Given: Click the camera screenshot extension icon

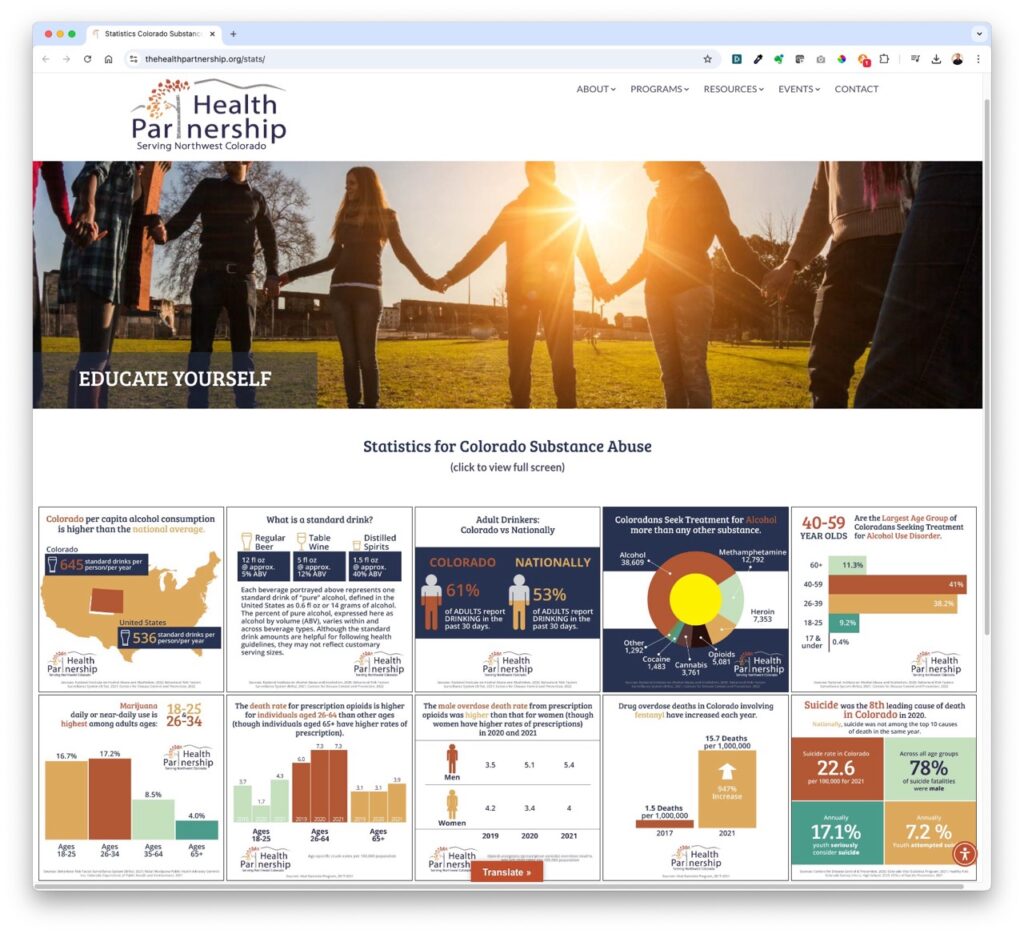Looking at the screenshot, I should 820,59.
